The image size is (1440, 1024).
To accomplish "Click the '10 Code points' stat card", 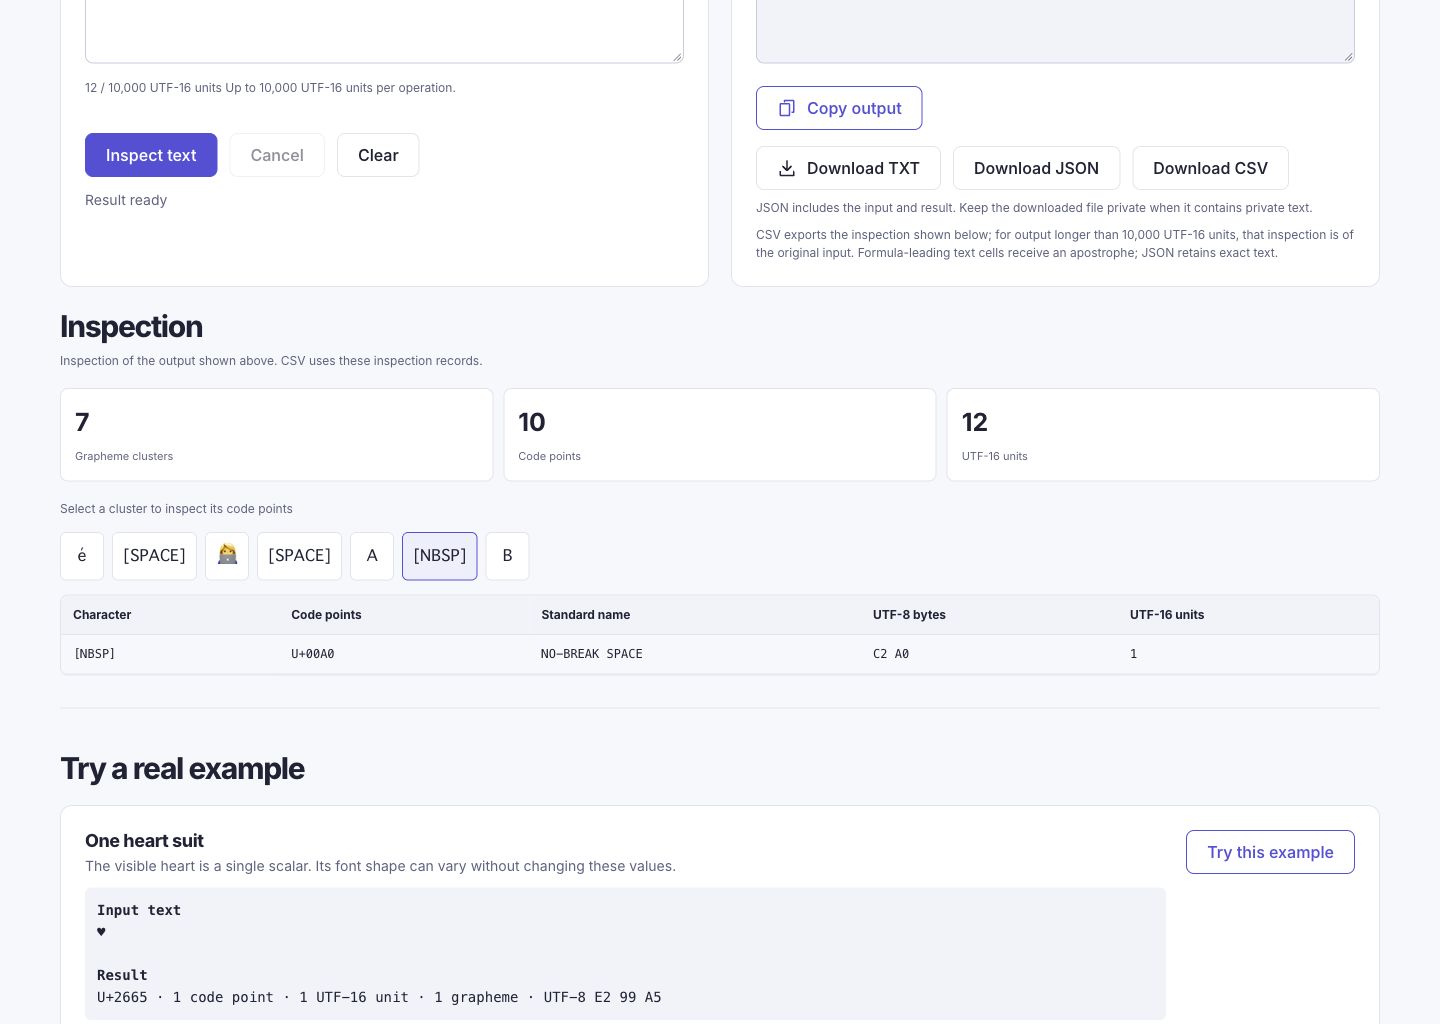I will tap(720, 435).
